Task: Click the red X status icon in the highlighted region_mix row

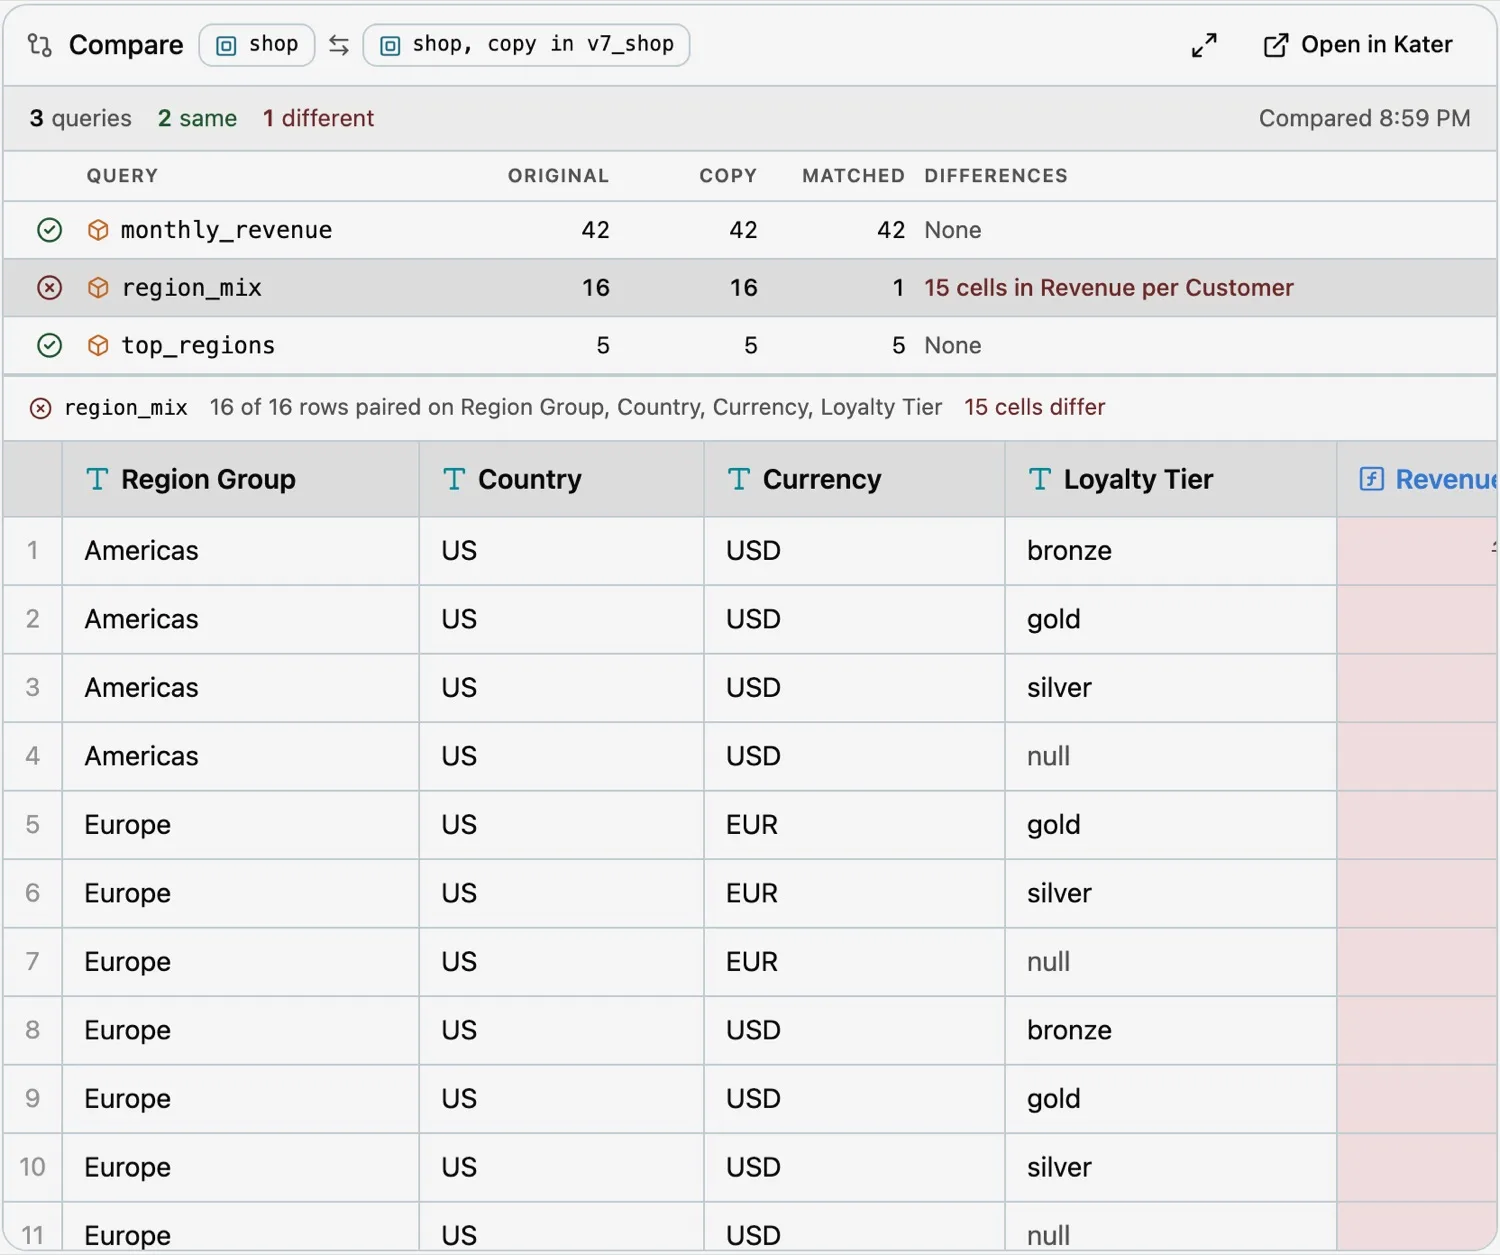Action: point(49,288)
